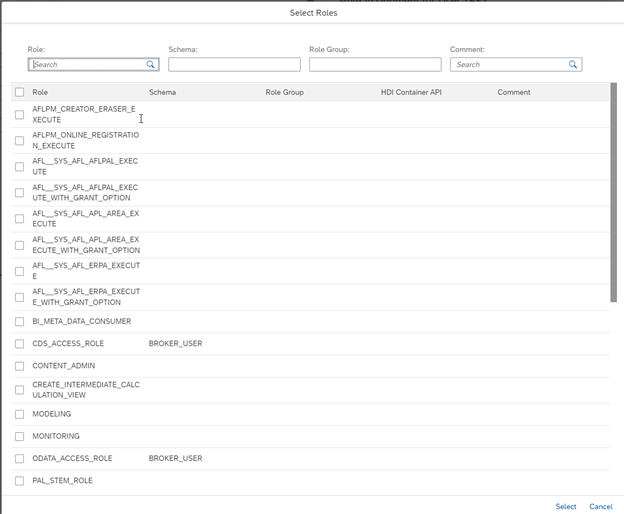624x514 pixels.
Task: Focus the Schema filter input field
Action: pyautogui.click(x=234, y=64)
